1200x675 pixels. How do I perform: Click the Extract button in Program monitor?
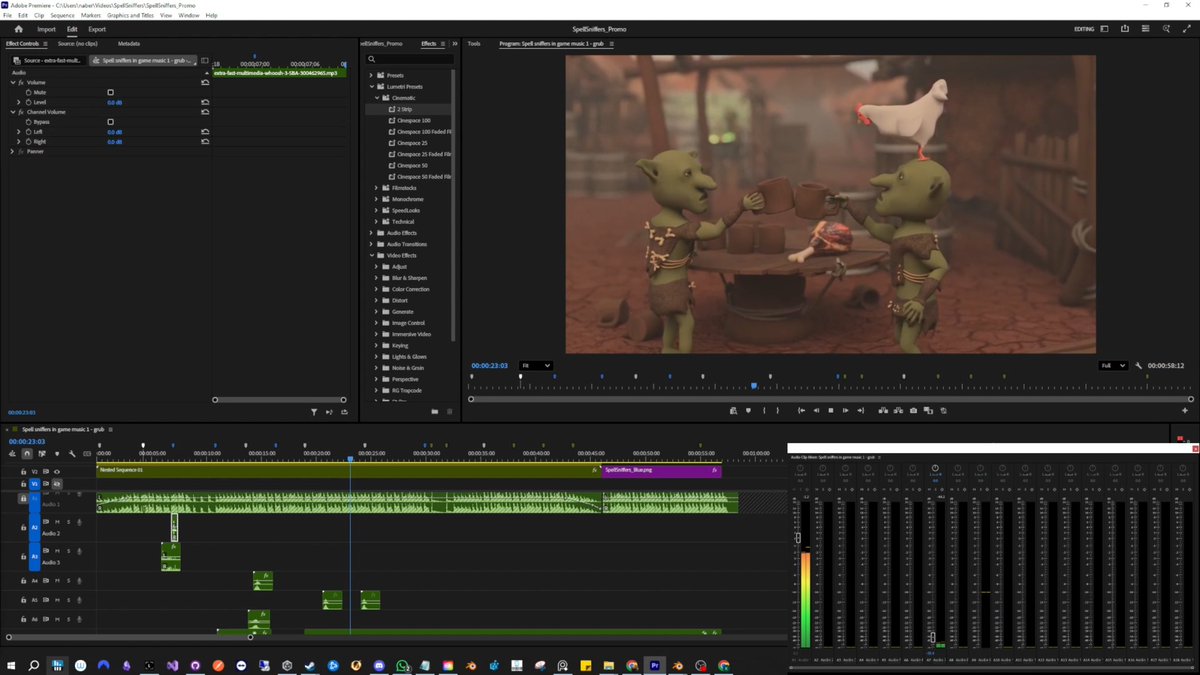[898, 410]
